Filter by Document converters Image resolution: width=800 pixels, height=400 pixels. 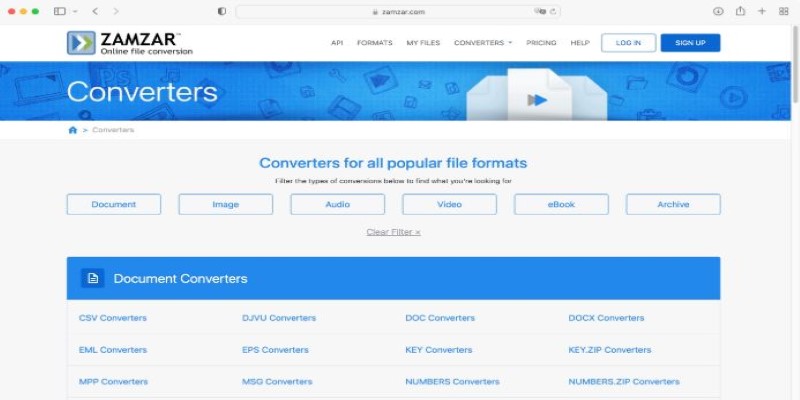click(114, 204)
